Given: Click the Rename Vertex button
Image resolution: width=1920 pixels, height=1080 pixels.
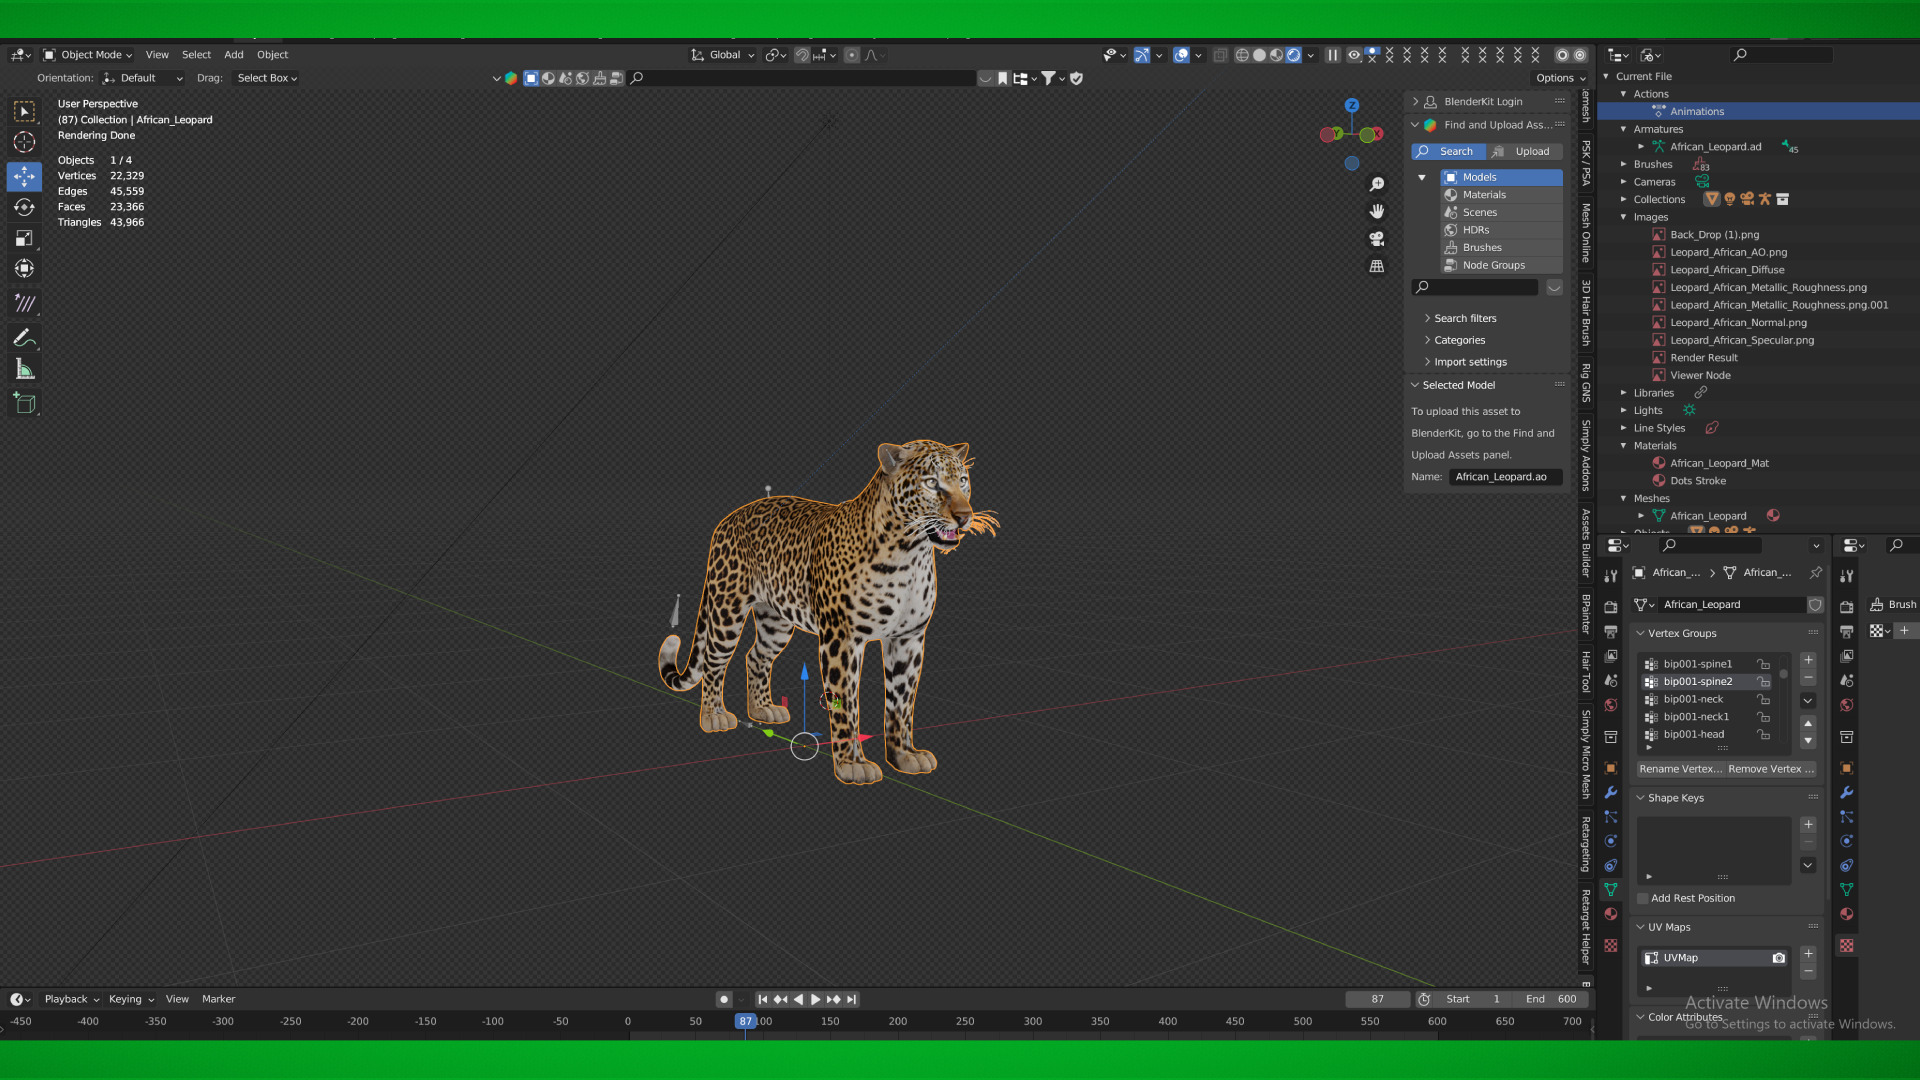Looking at the screenshot, I should pos(1680,769).
